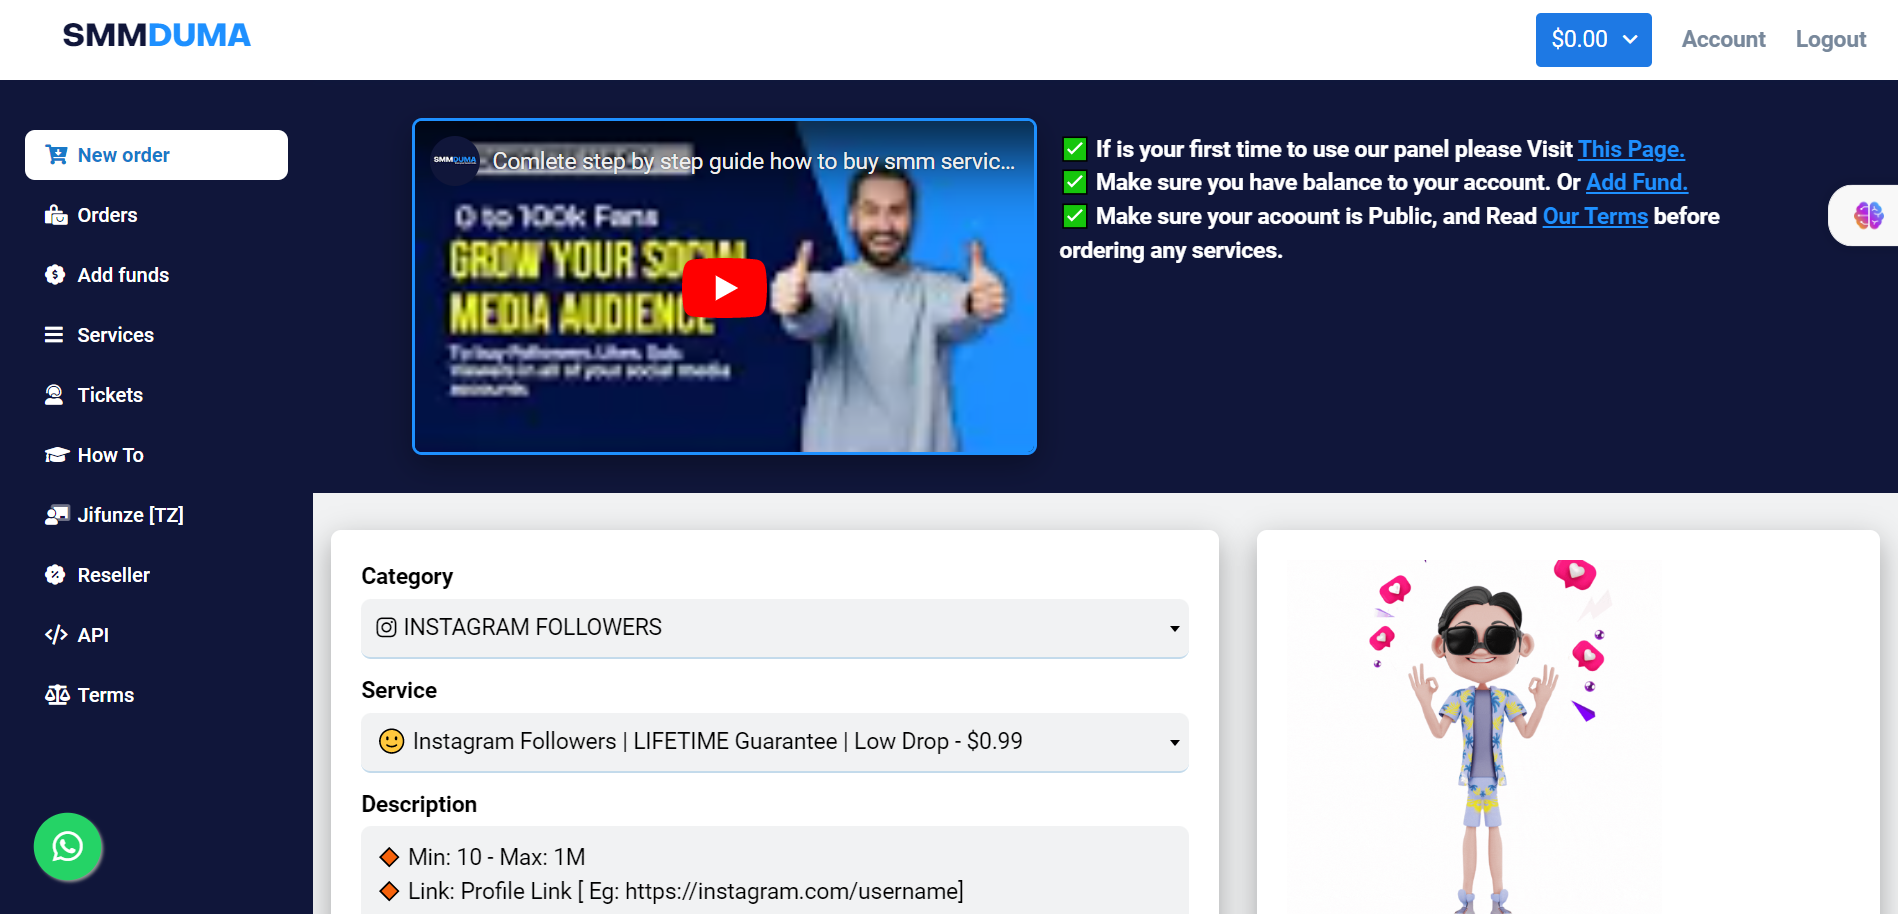1898x914 pixels.
Task: Open API in the sidebar
Action: [93, 635]
